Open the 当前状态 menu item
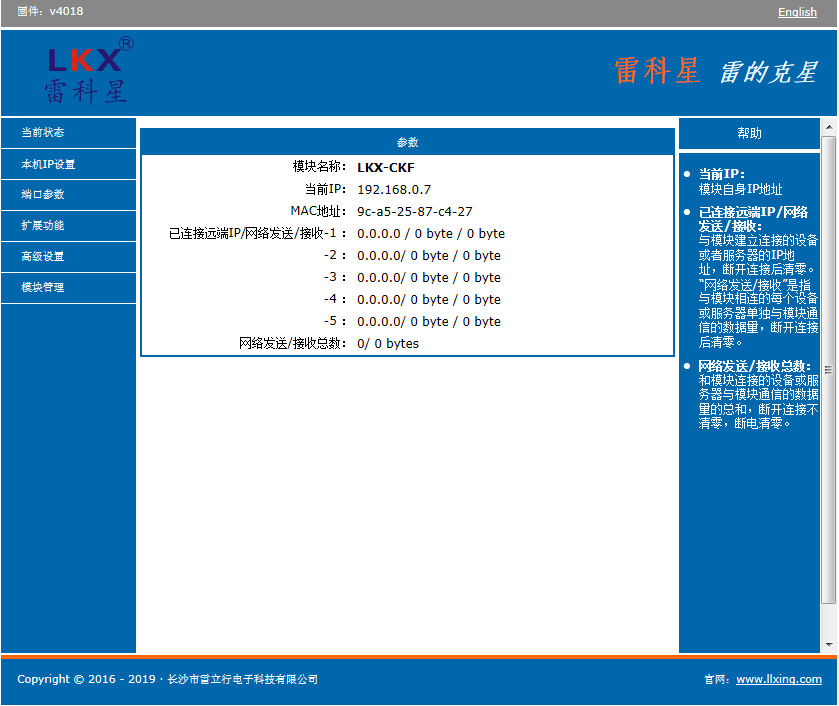Screen dimensions: 839x706 [68, 133]
